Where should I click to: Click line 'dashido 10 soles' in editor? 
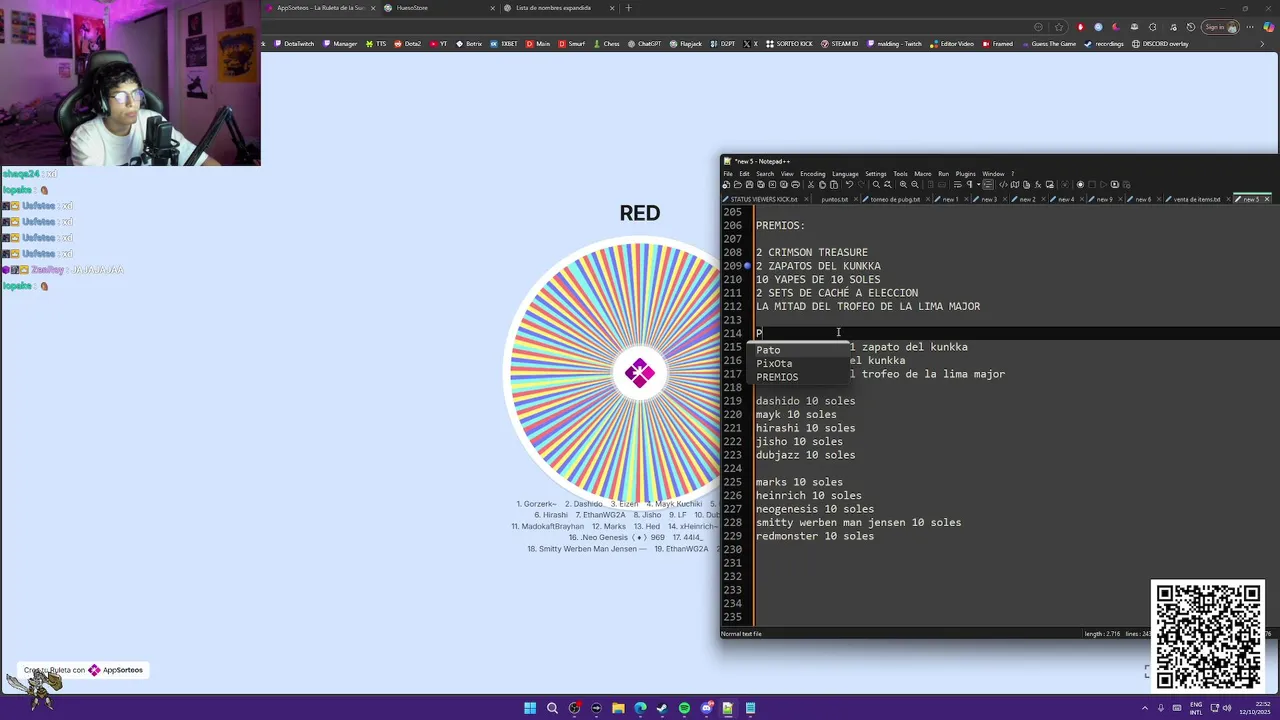point(805,401)
